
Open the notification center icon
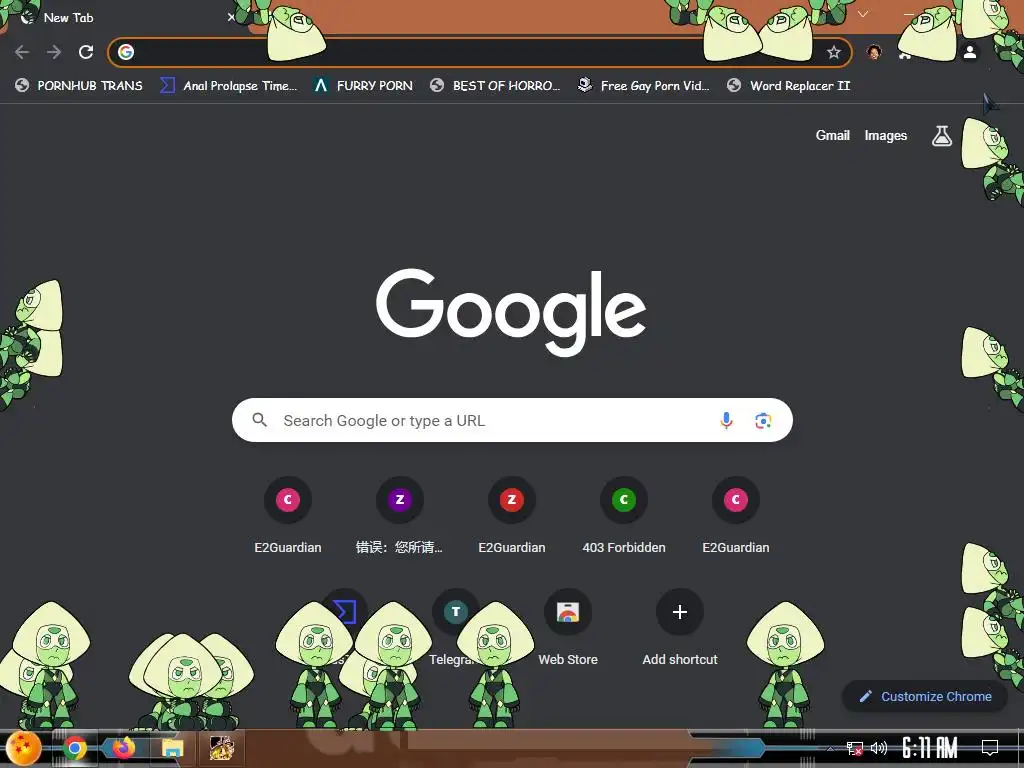click(990, 748)
